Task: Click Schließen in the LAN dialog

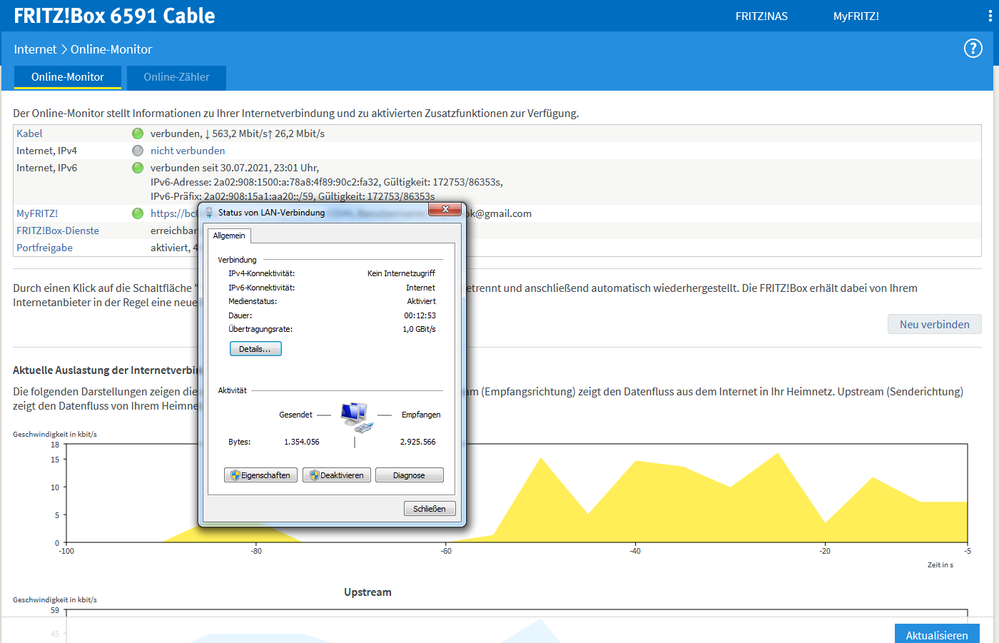Action: pos(429,509)
